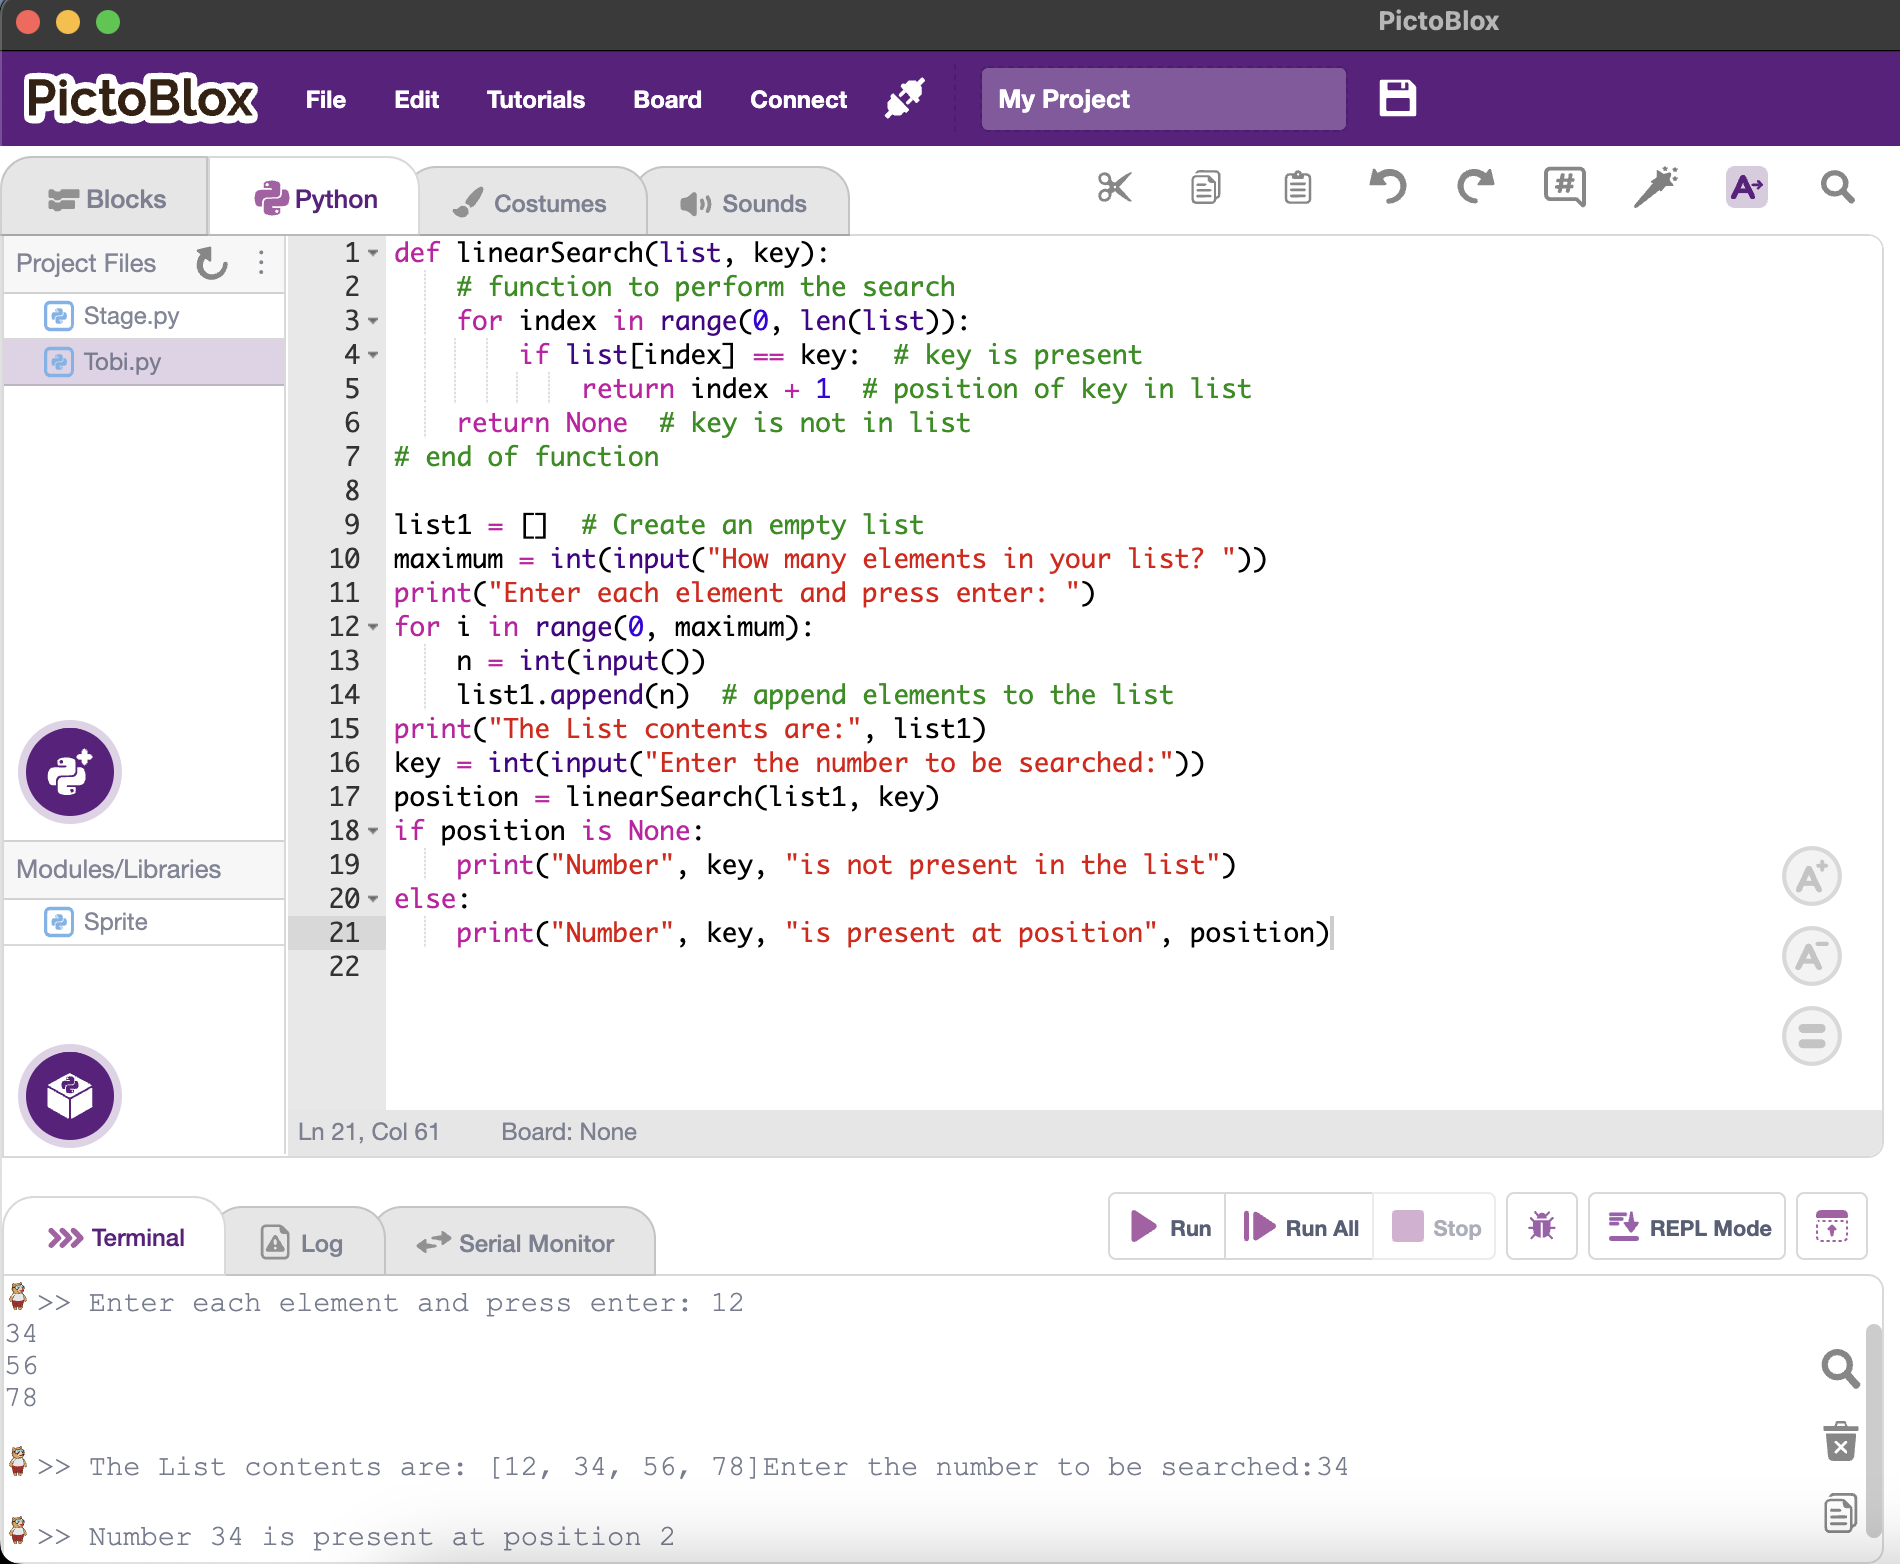This screenshot has width=1900, height=1564.
Task: Enable REPL Mode
Action: (1687, 1227)
